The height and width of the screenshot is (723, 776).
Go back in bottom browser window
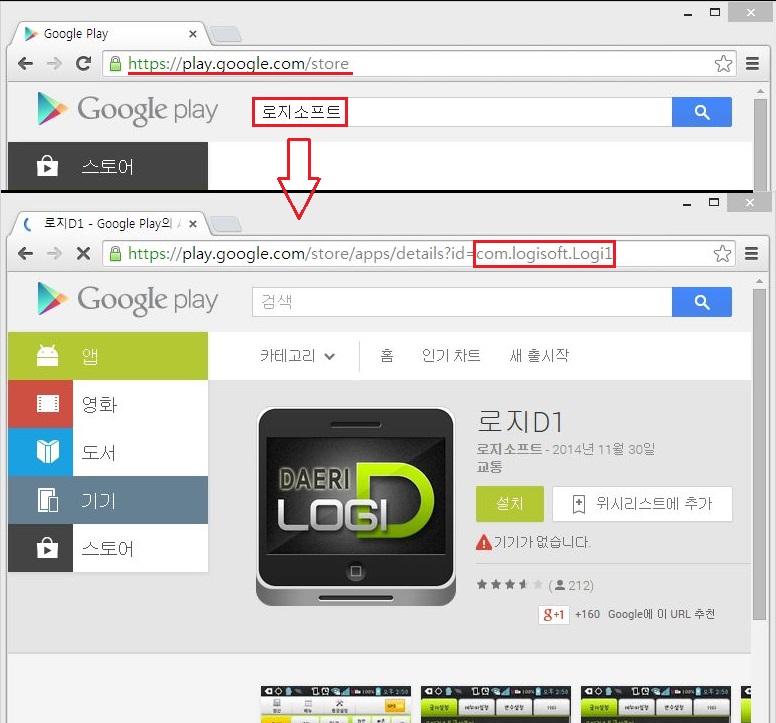point(25,253)
